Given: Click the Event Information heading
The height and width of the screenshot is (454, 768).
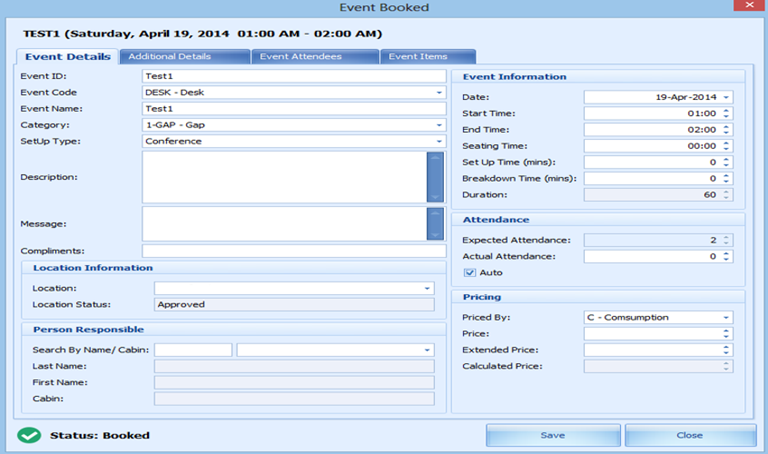Looking at the screenshot, I should click(x=514, y=77).
